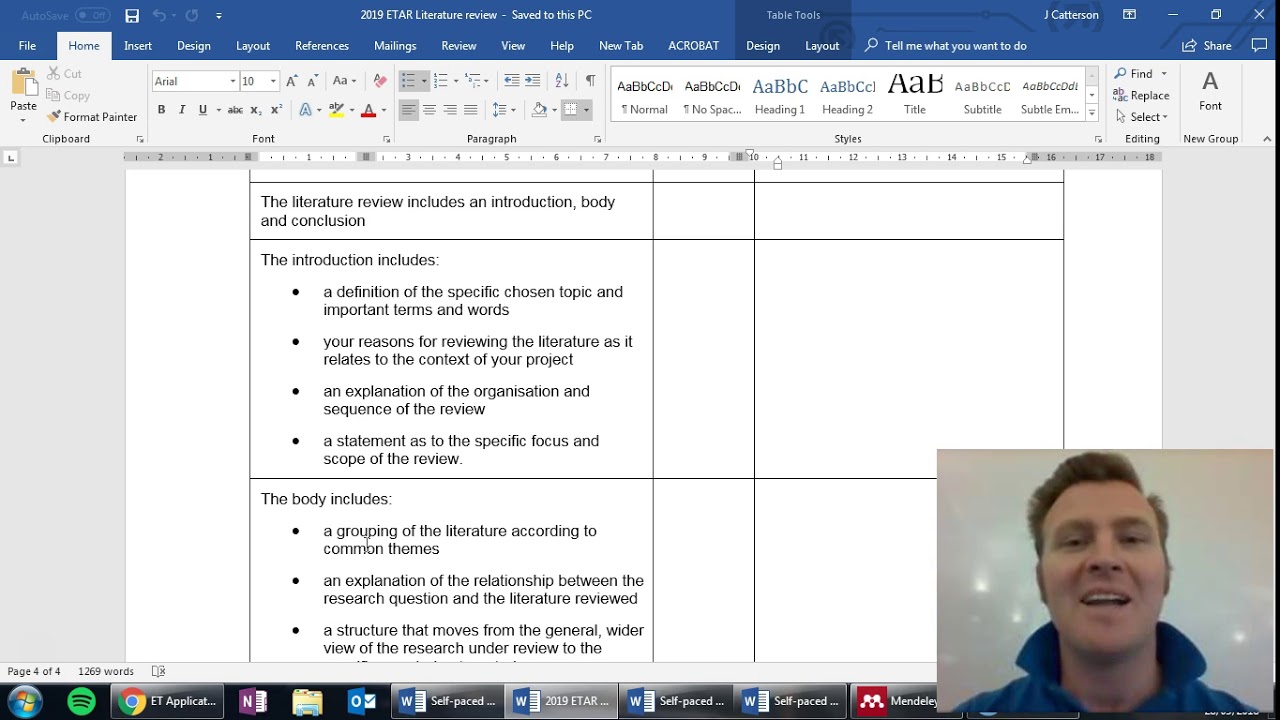The image size is (1280, 720).
Task: Align text left
Action: tap(408, 110)
